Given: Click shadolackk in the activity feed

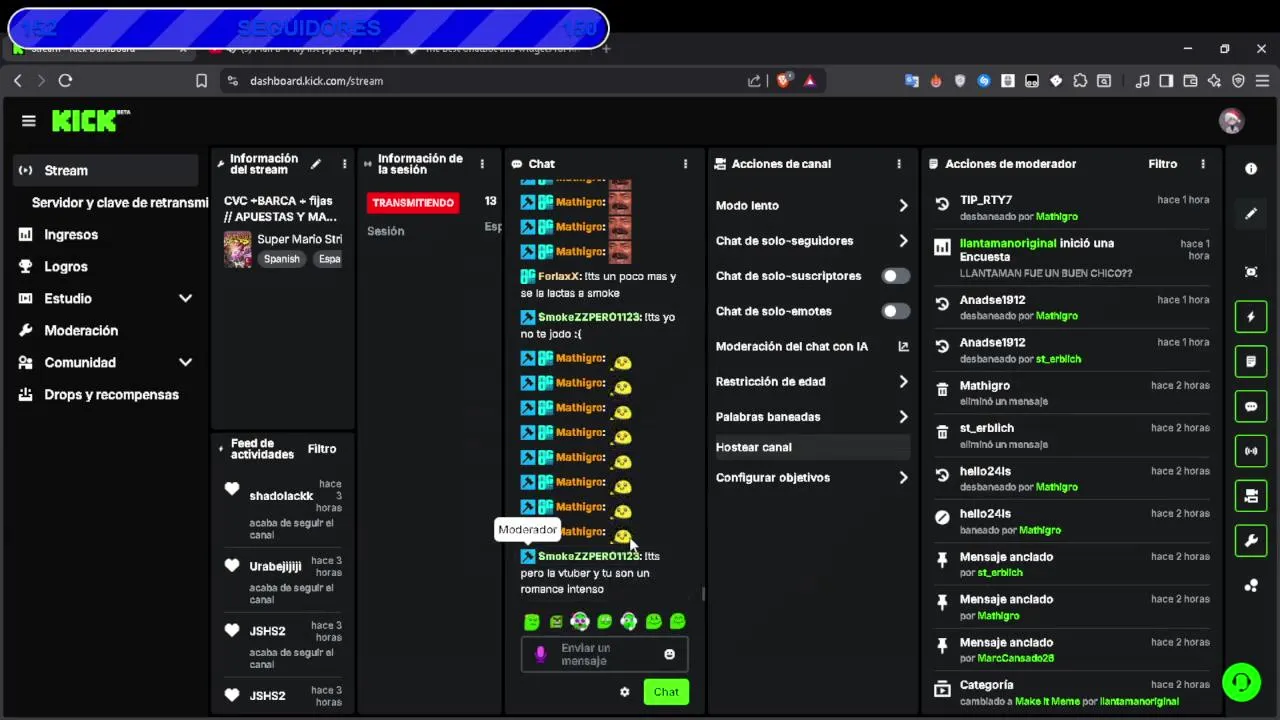Looking at the screenshot, I should coord(281,496).
